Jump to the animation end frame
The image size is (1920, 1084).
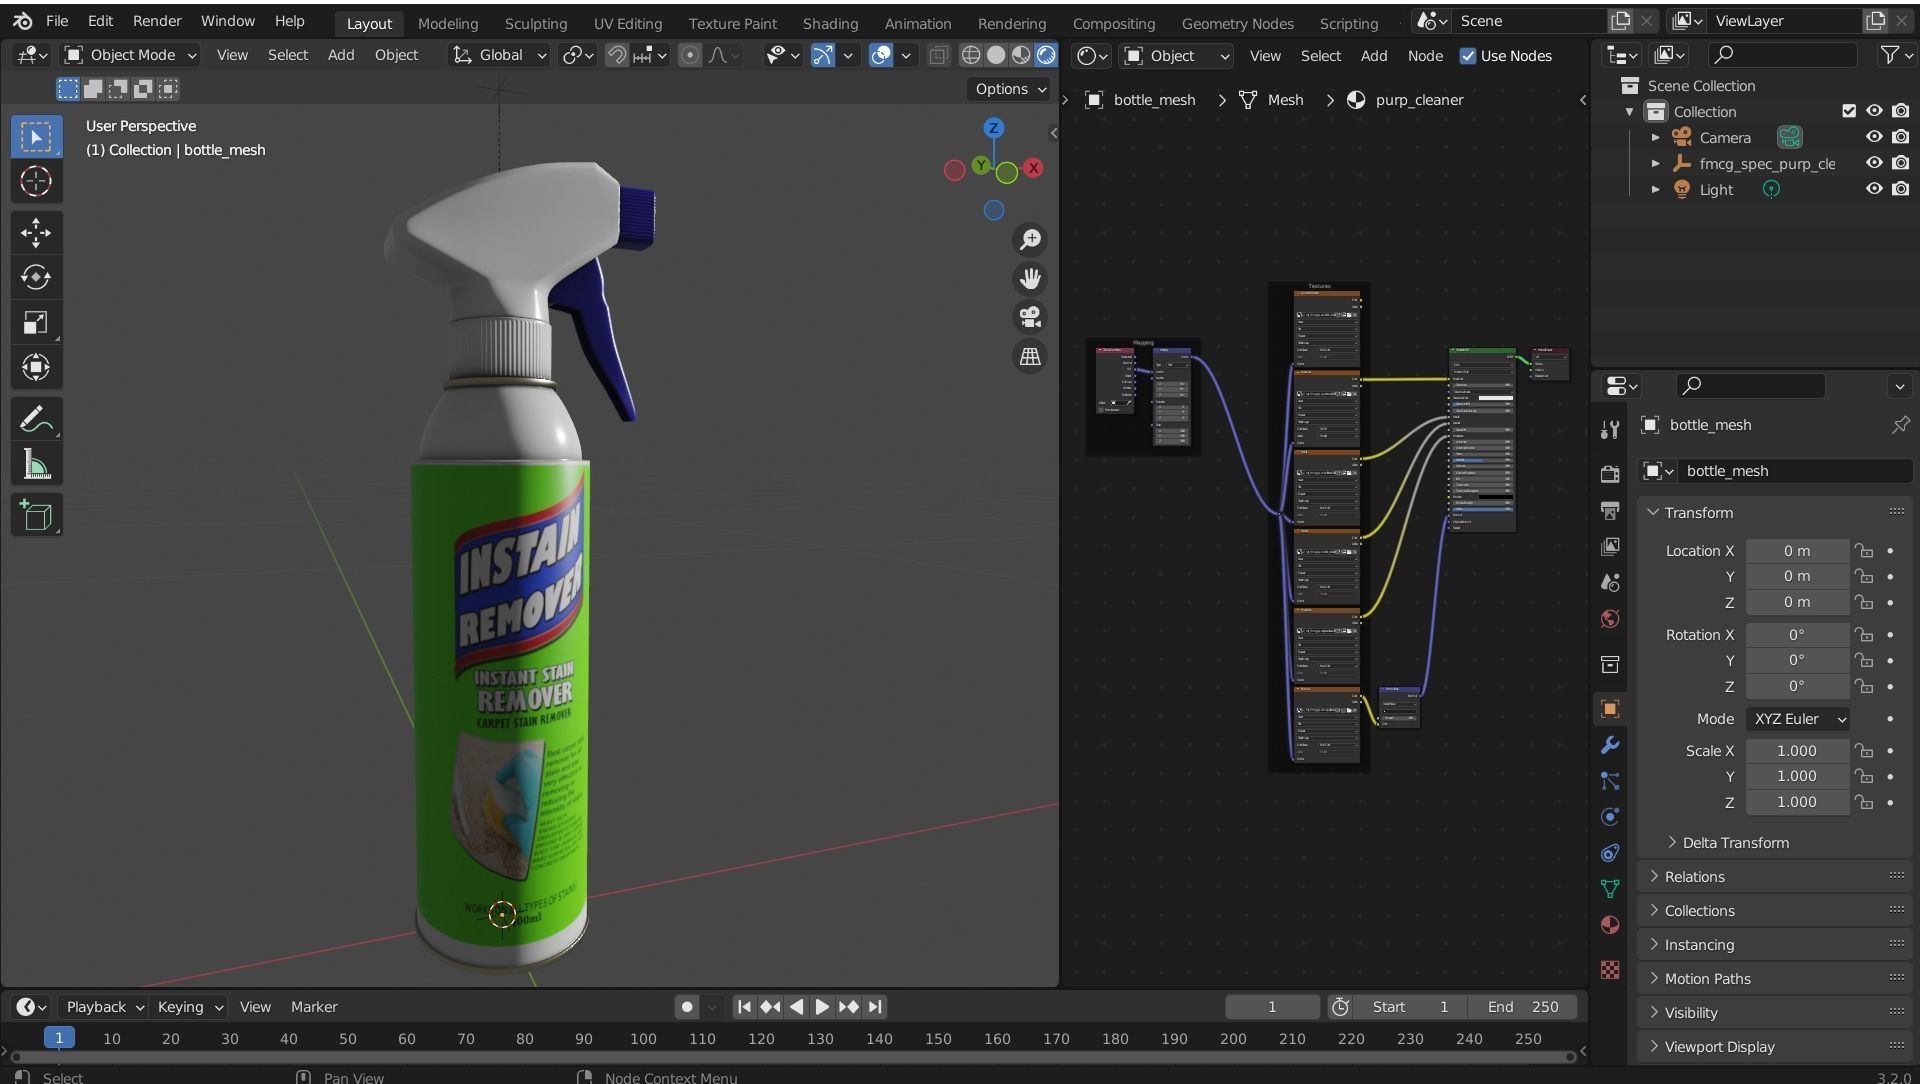[875, 1007]
